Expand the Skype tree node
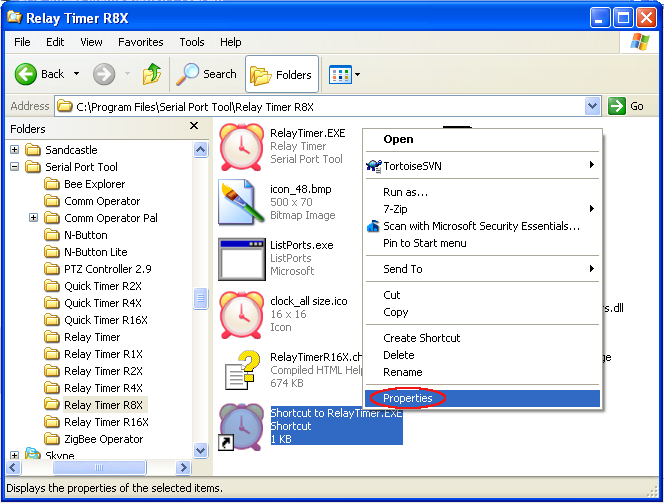The height and width of the screenshot is (503, 664). (14, 456)
